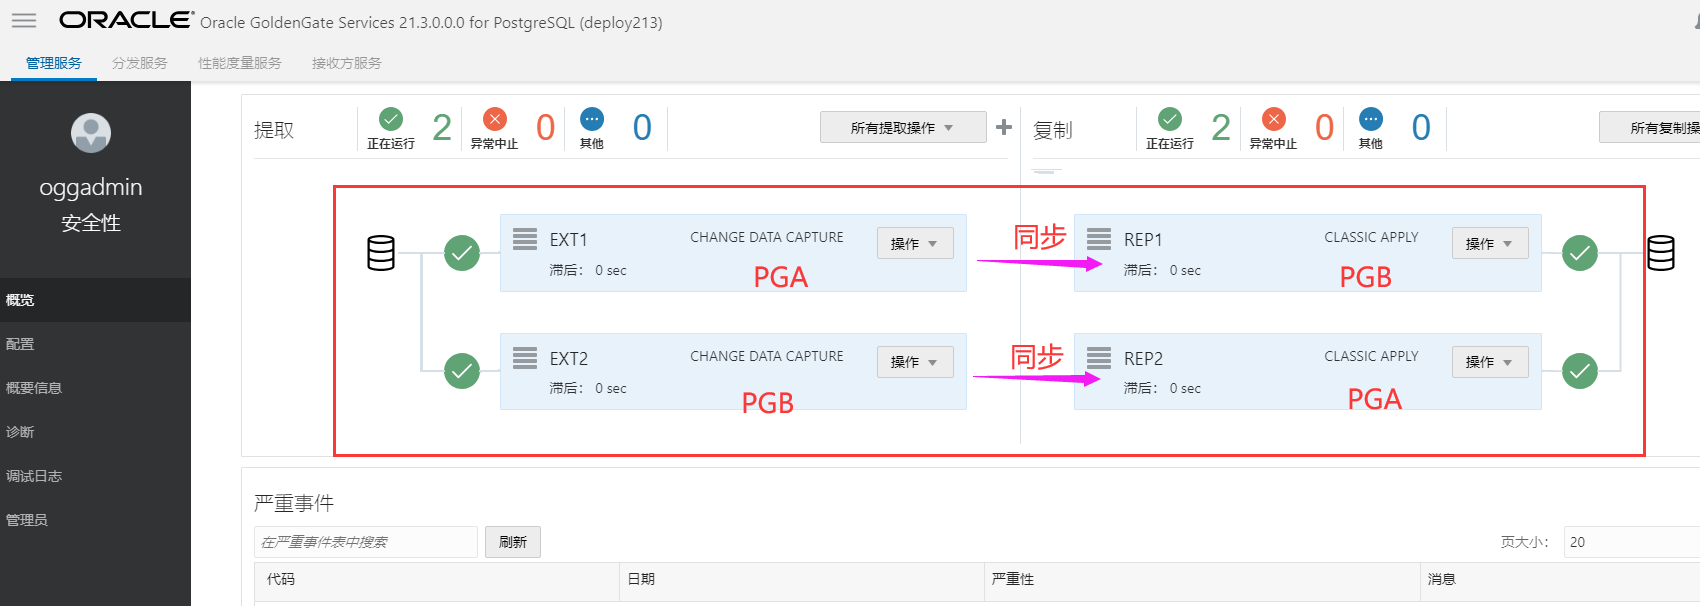Click the source database icon beside EXT1
The width and height of the screenshot is (1700, 606).
click(x=381, y=253)
